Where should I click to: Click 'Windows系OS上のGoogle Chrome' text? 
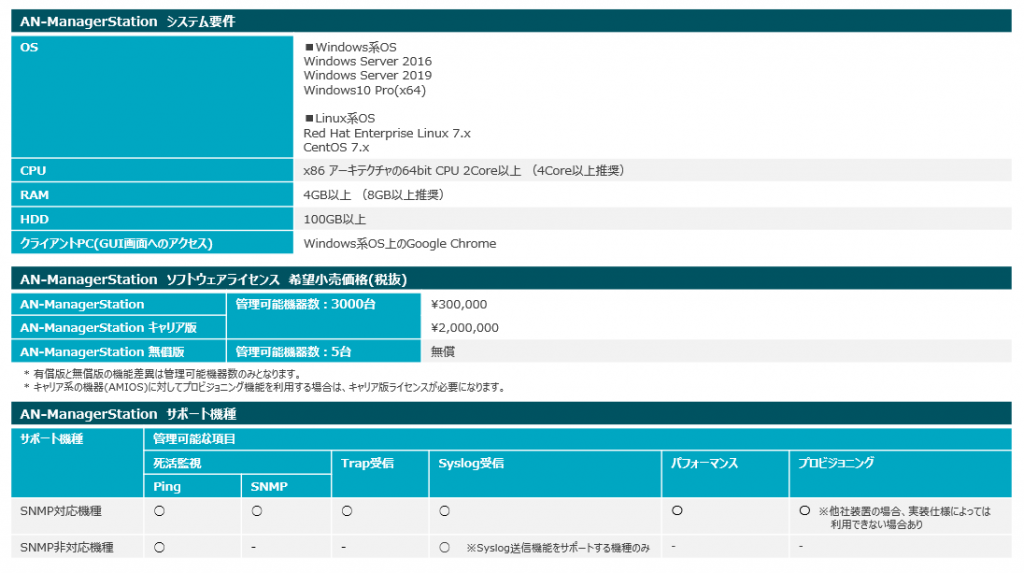click(x=400, y=244)
